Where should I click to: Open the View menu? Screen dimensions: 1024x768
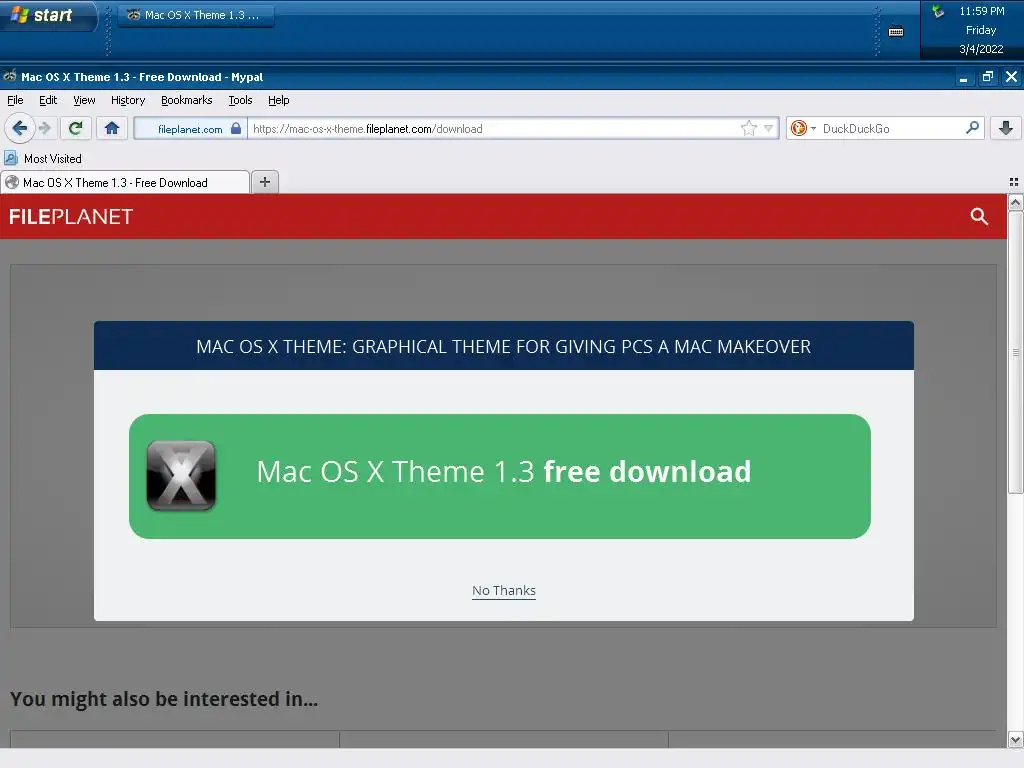84,100
